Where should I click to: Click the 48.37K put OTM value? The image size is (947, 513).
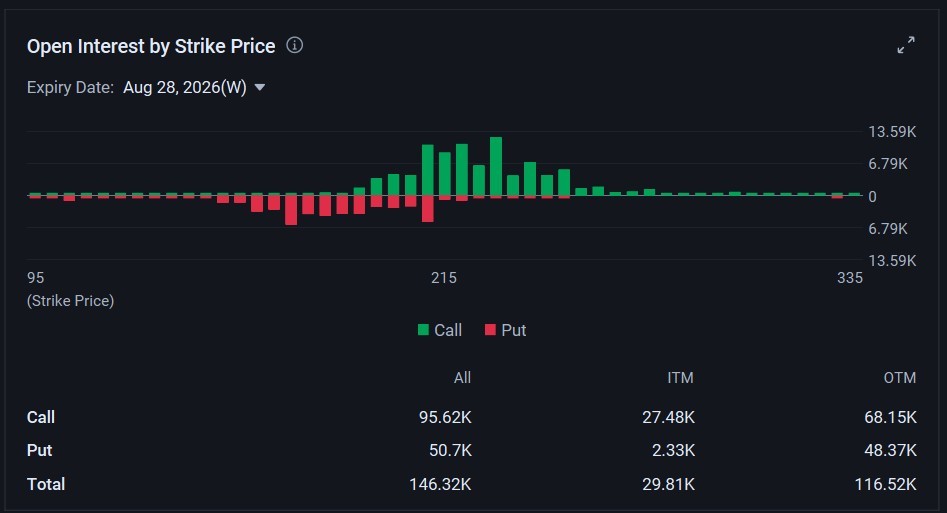pos(890,450)
